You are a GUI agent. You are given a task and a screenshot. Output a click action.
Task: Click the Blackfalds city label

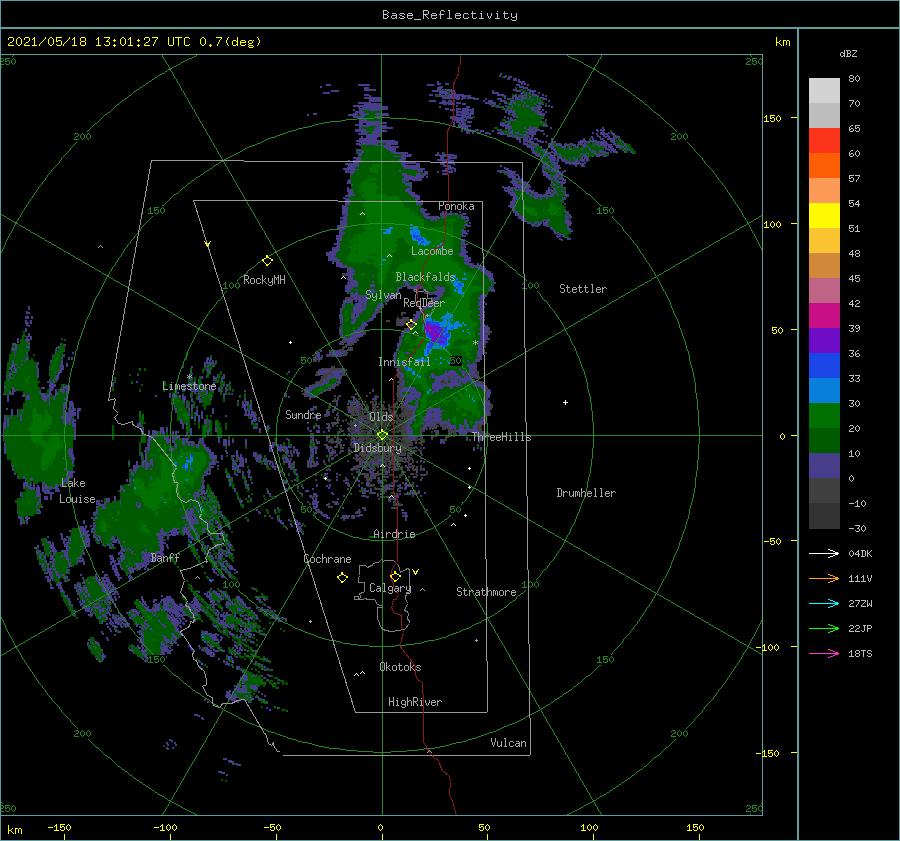[x=425, y=277]
